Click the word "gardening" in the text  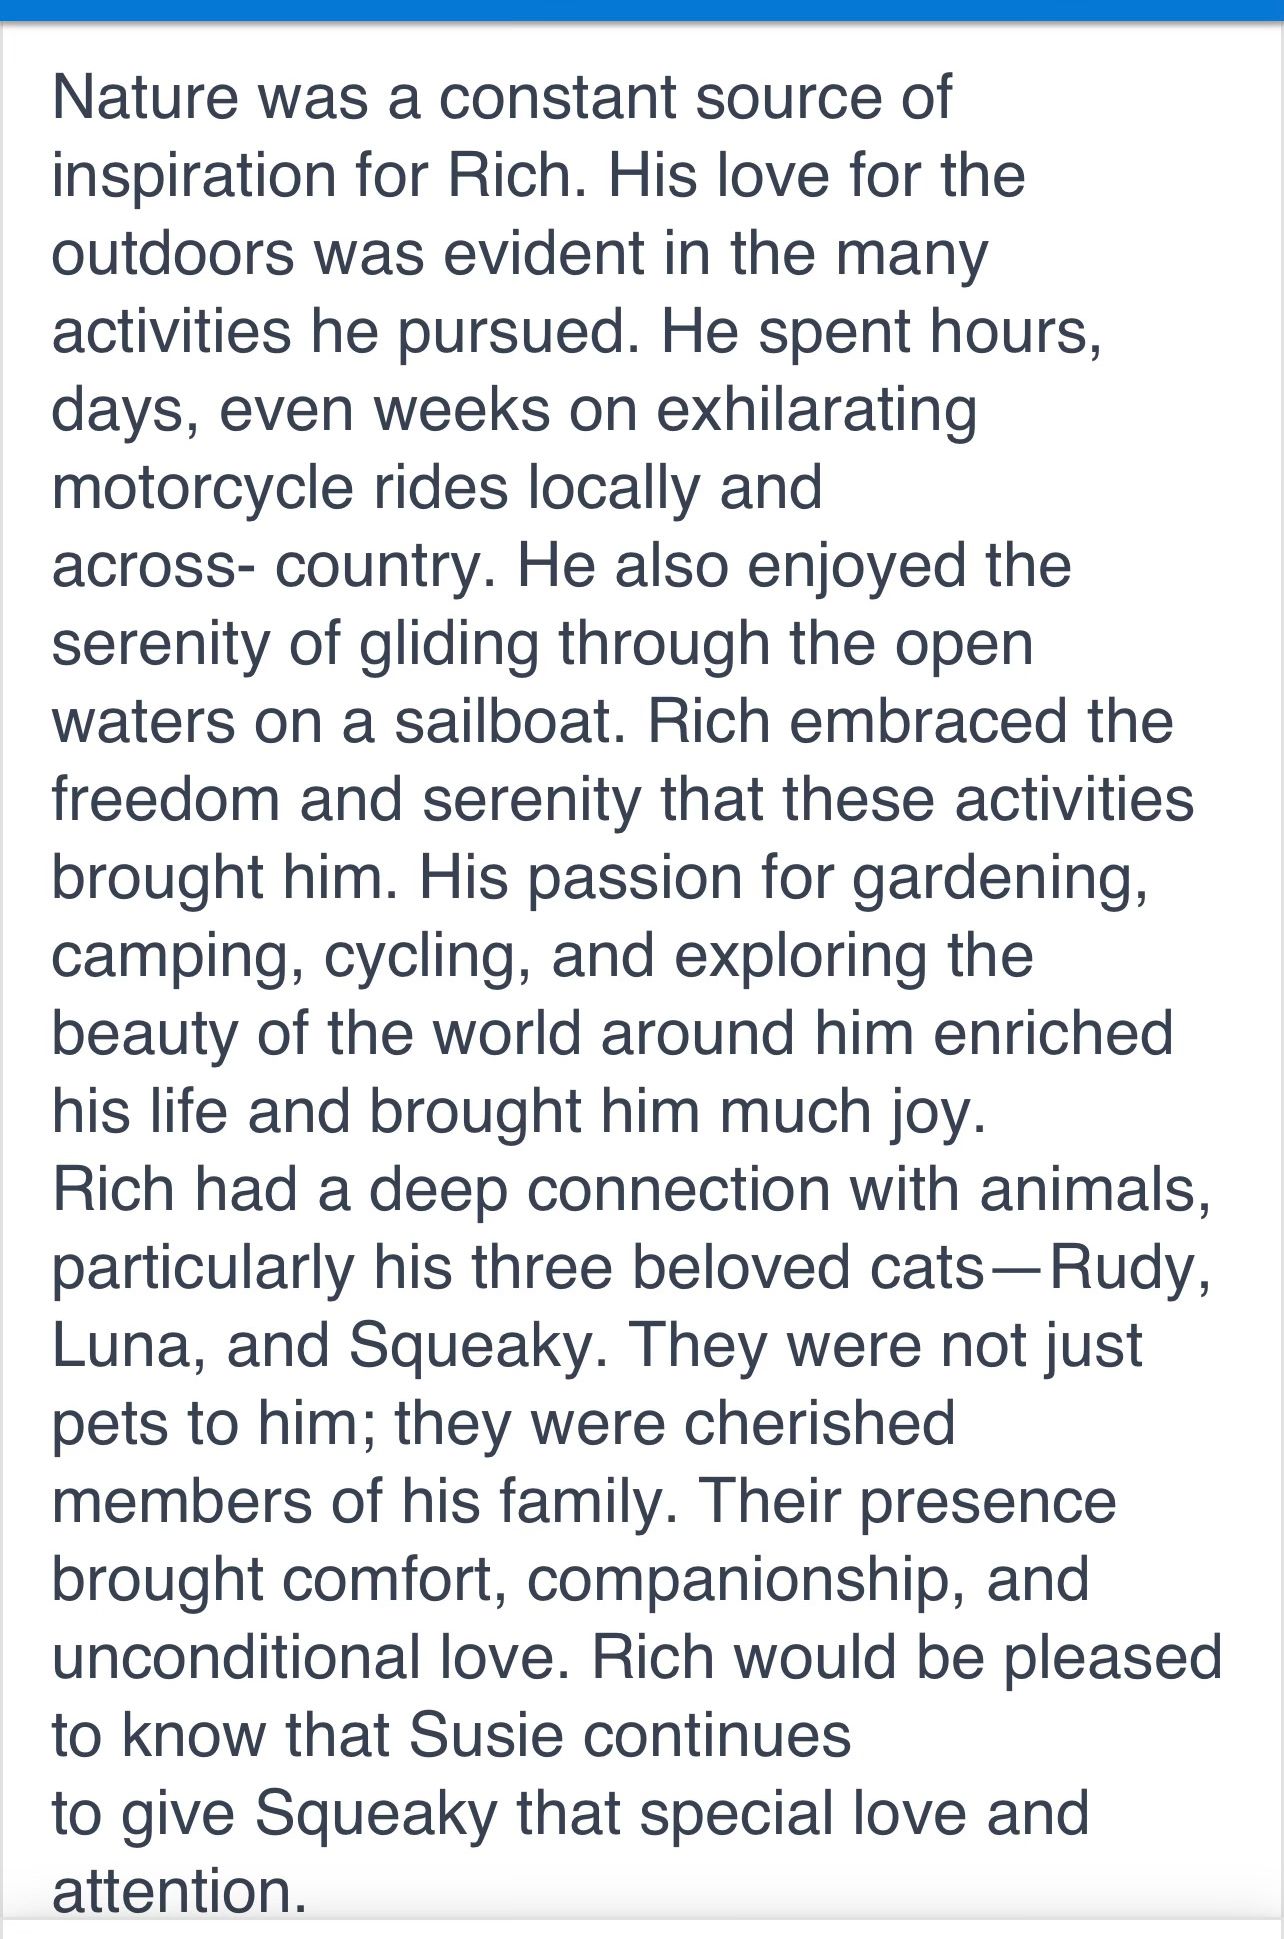click(x=996, y=878)
